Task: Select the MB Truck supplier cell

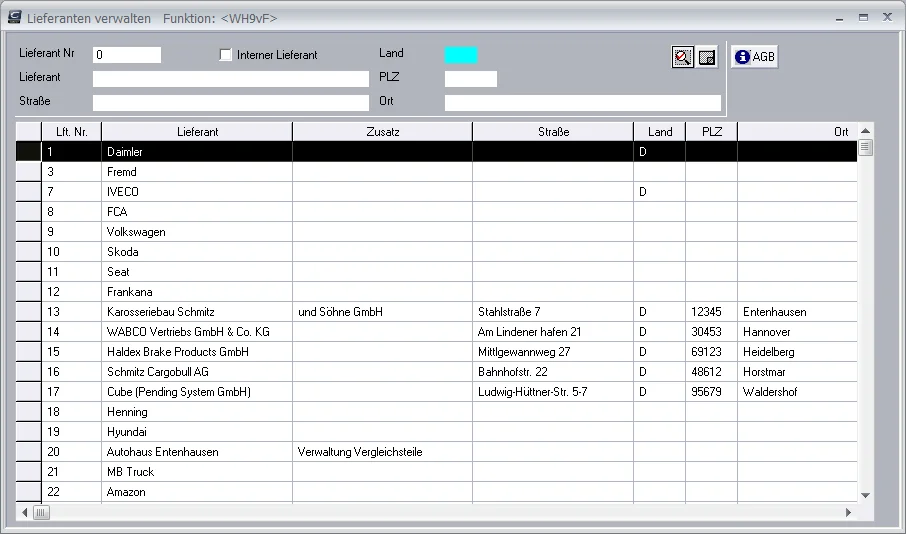Action: point(197,472)
